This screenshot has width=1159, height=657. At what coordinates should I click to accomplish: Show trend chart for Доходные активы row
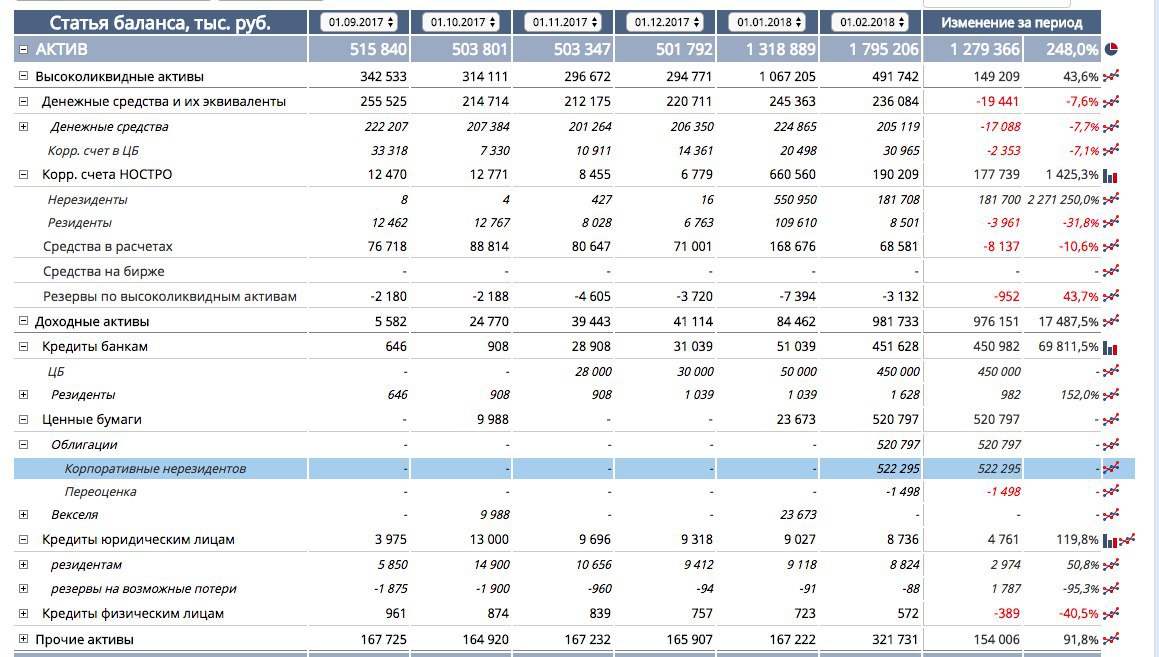[1111, 321]
